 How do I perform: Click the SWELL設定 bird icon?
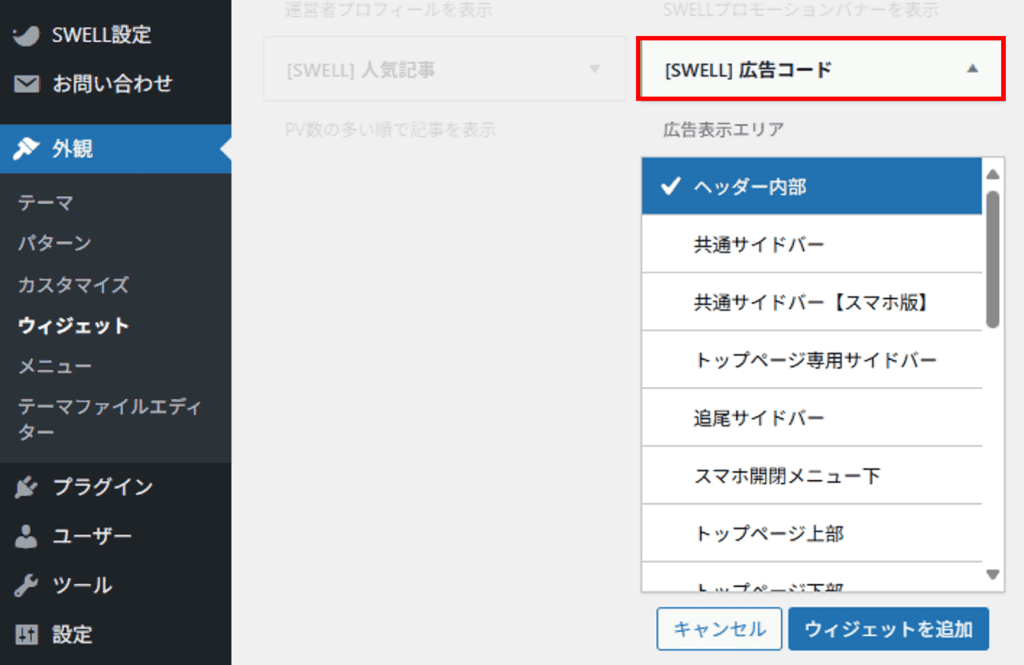27,35
